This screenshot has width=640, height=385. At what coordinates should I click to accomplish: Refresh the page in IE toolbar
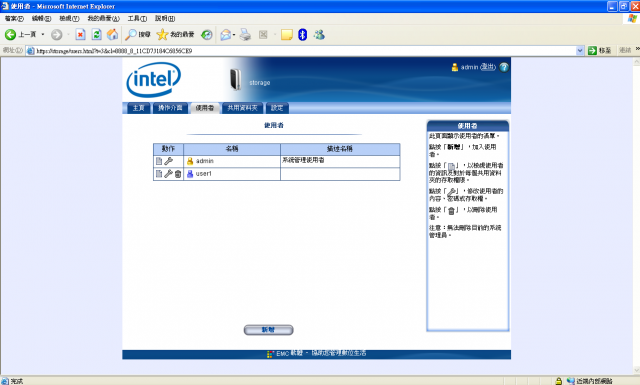(96, 35)
